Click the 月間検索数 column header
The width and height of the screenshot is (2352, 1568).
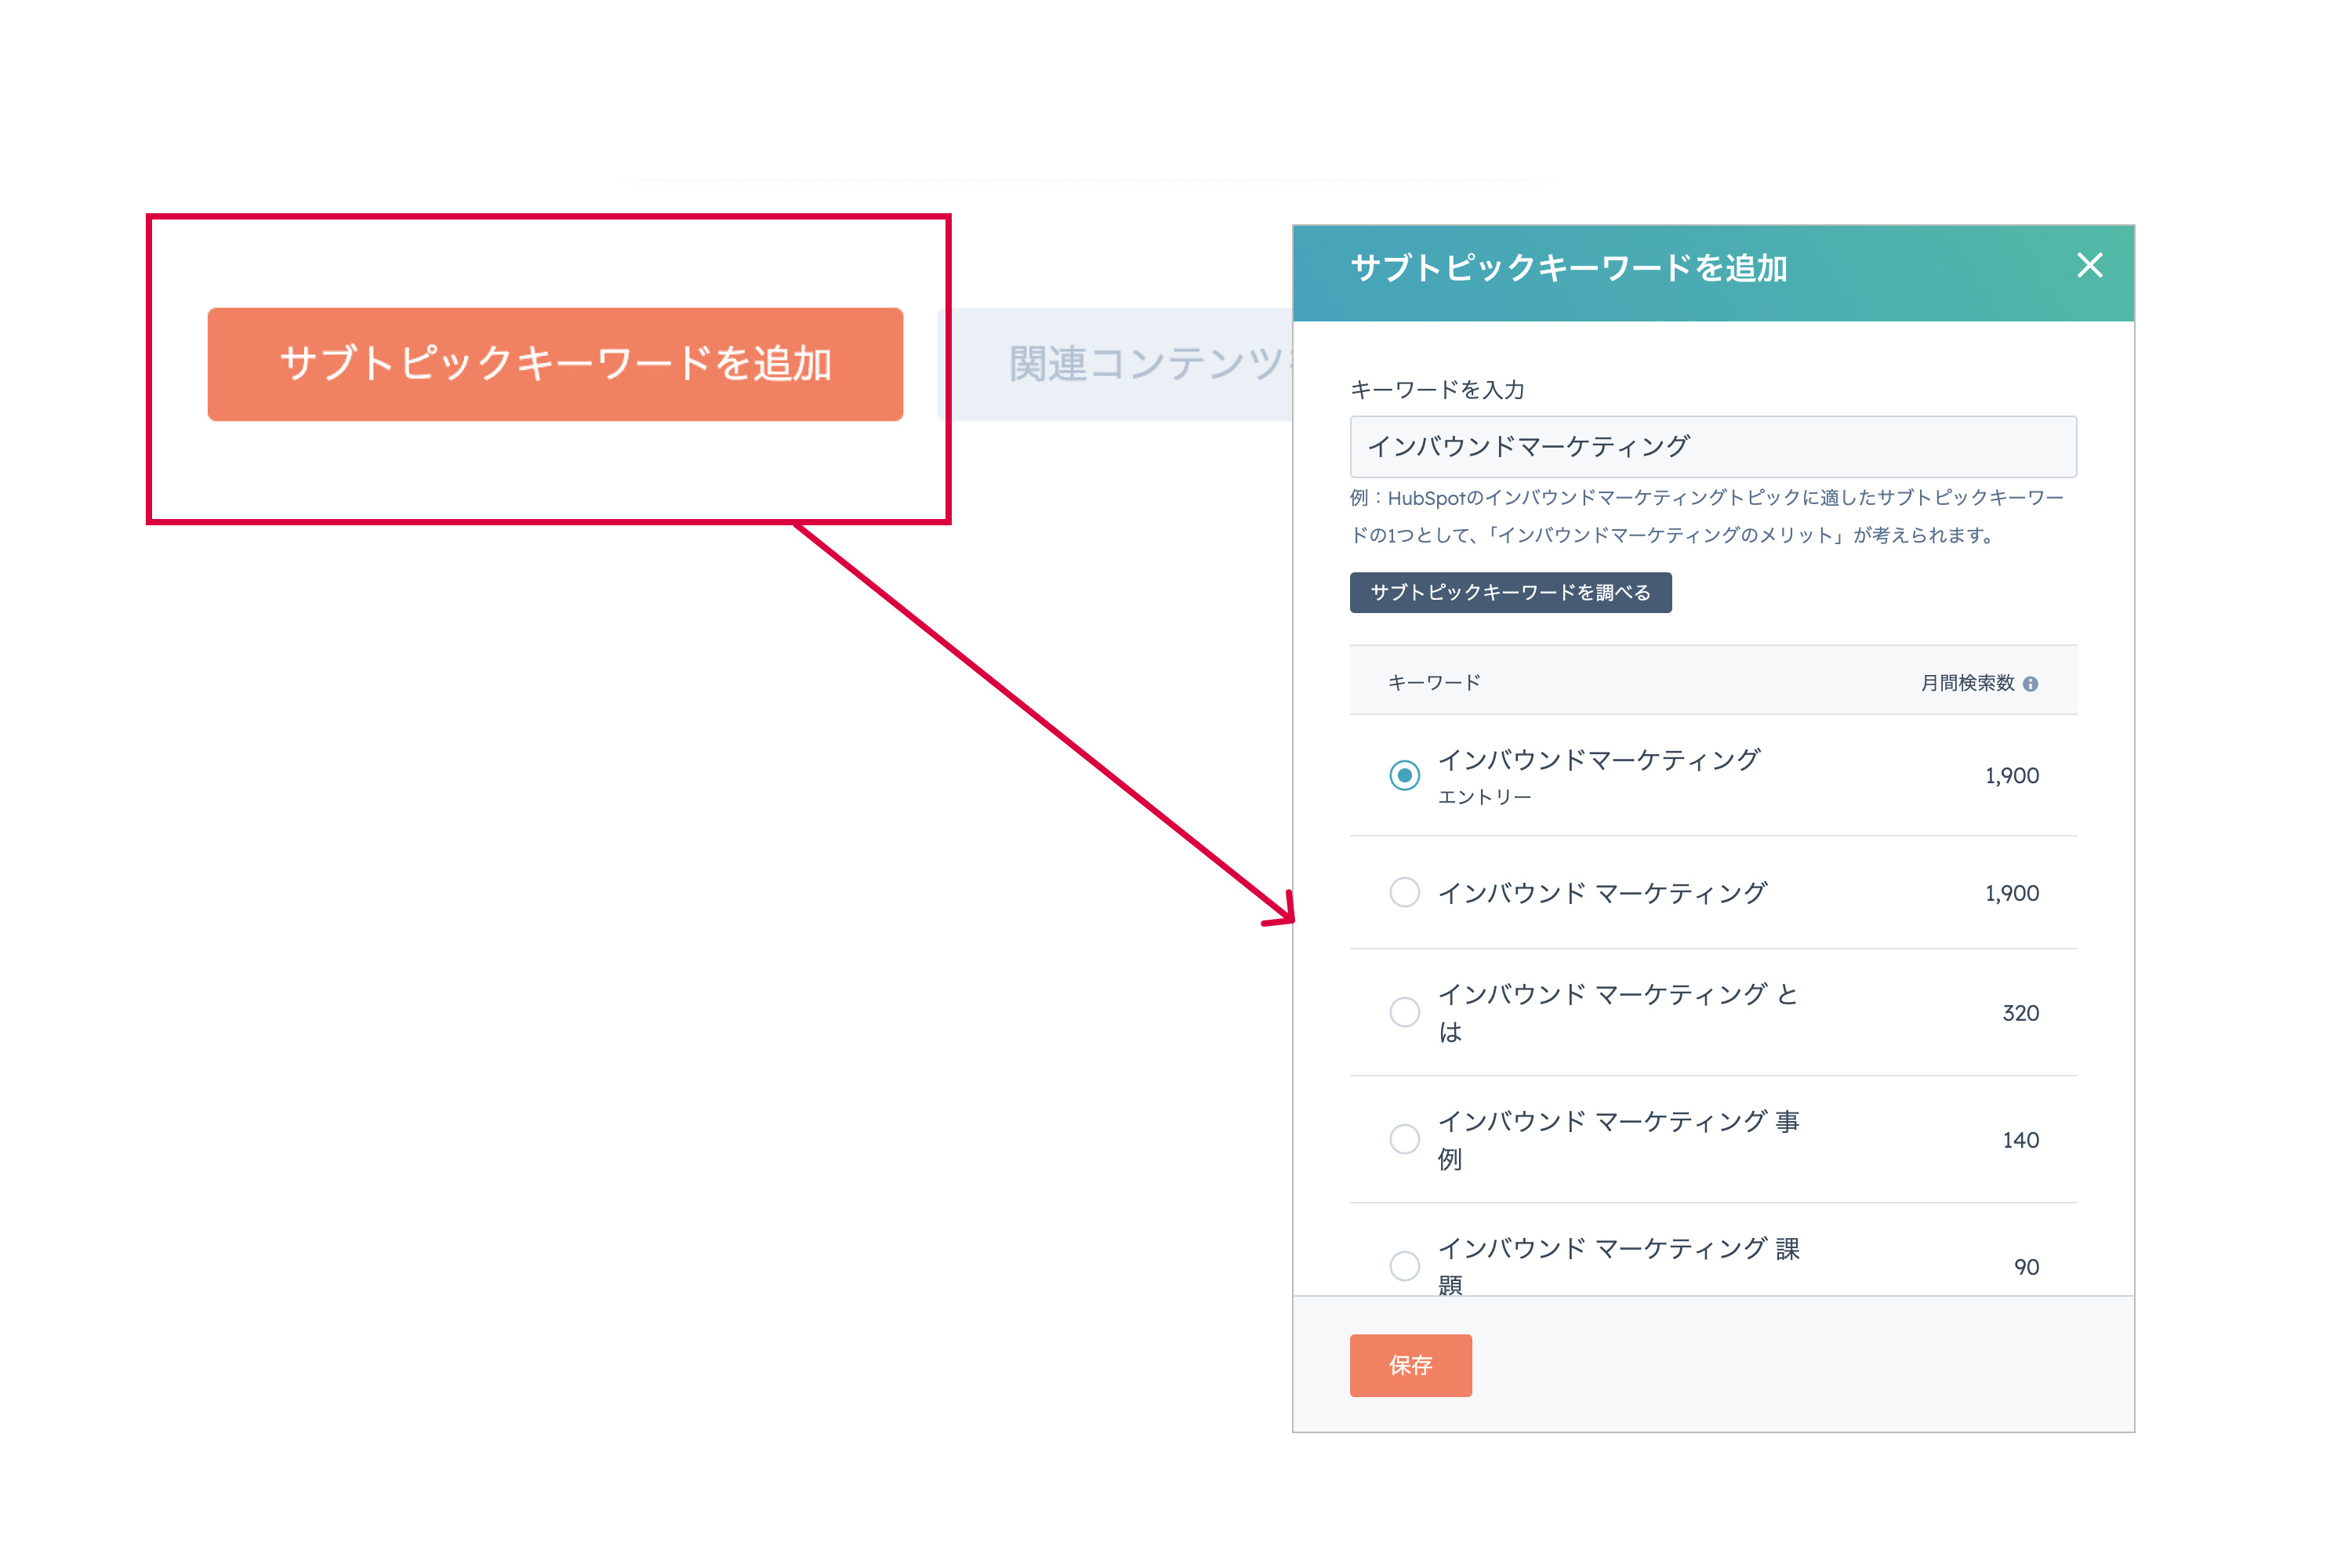pyautogui.click(x=1966, y=683)
